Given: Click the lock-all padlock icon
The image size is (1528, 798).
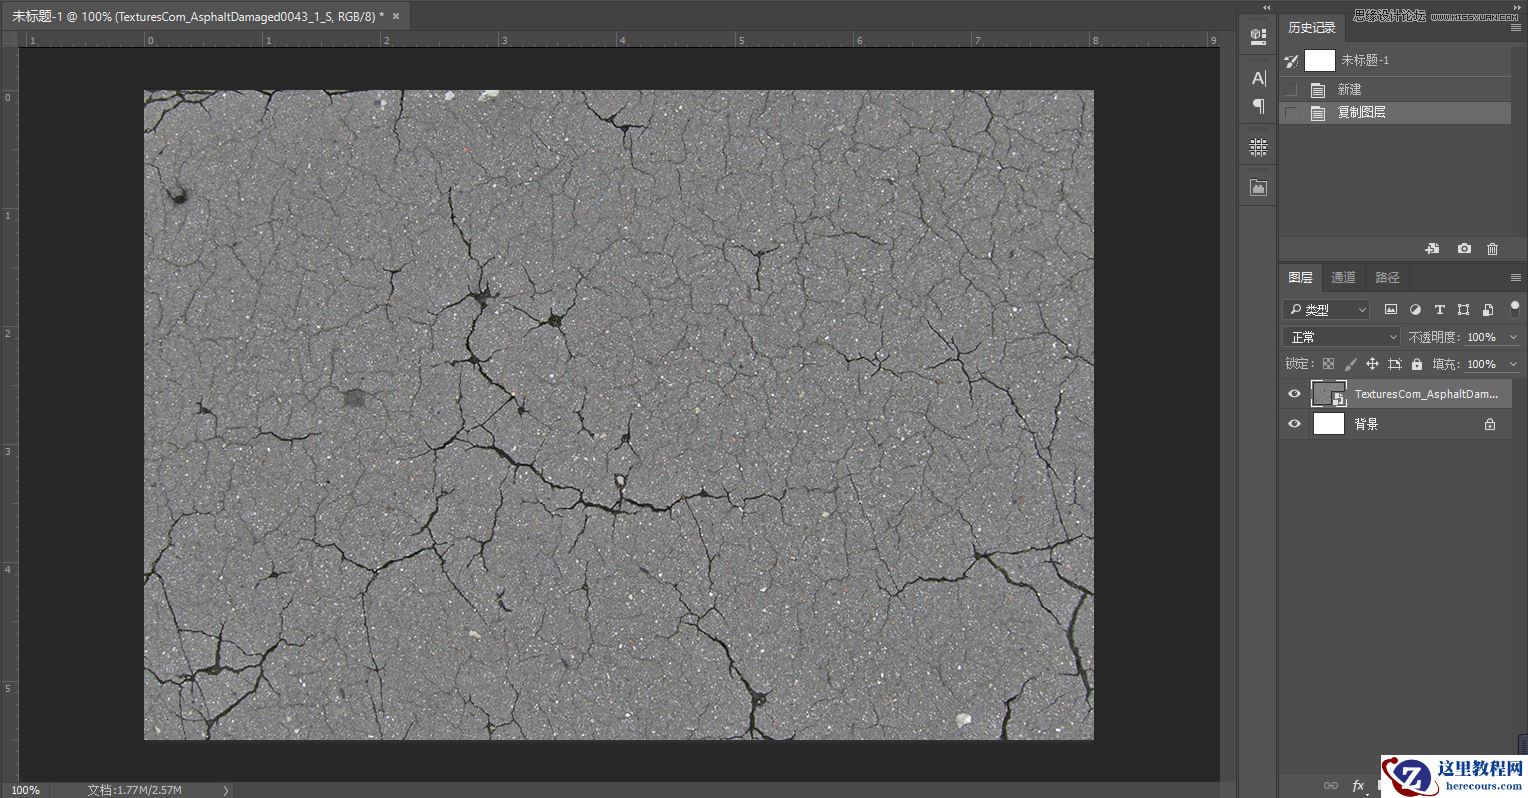Looking at the screenshot, I should (1417, 363).
